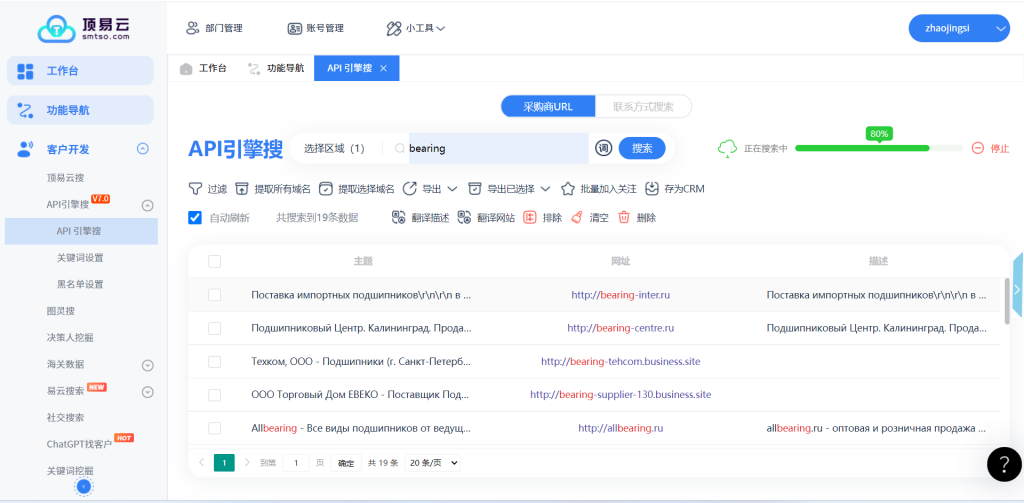1024x503 pixels.
Task: Uncheck the 自动刷新 checkbox
Action: [195, 217]
